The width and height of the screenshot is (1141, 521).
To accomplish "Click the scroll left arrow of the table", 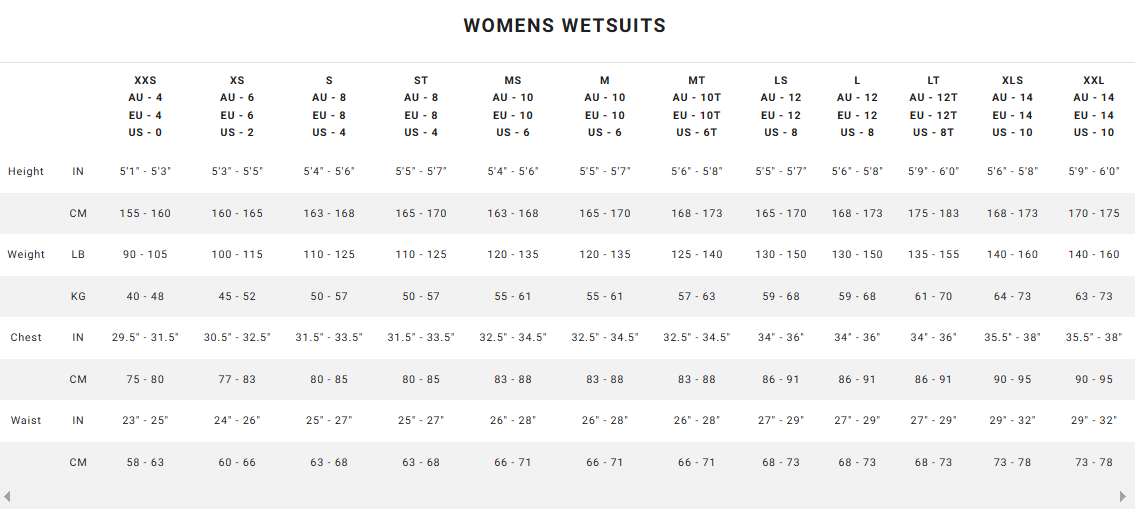I will (7, 496).
